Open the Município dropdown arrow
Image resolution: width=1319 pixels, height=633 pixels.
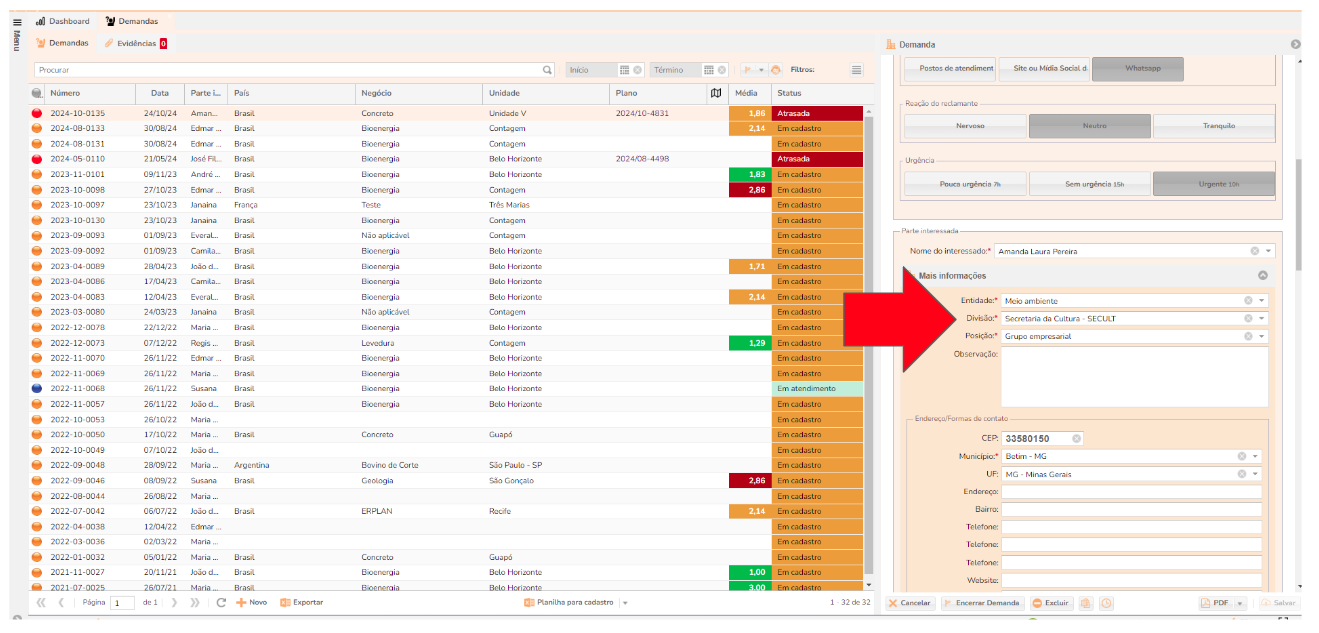click(1255, 456)
